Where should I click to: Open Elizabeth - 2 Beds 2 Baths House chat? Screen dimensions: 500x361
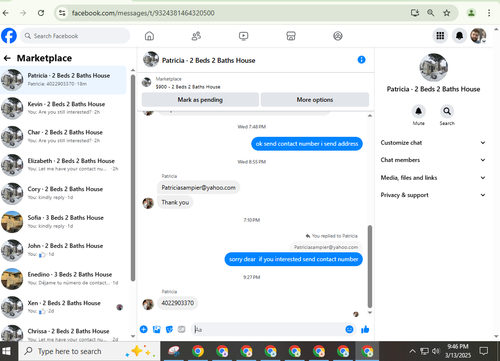(x=64, y=165)
